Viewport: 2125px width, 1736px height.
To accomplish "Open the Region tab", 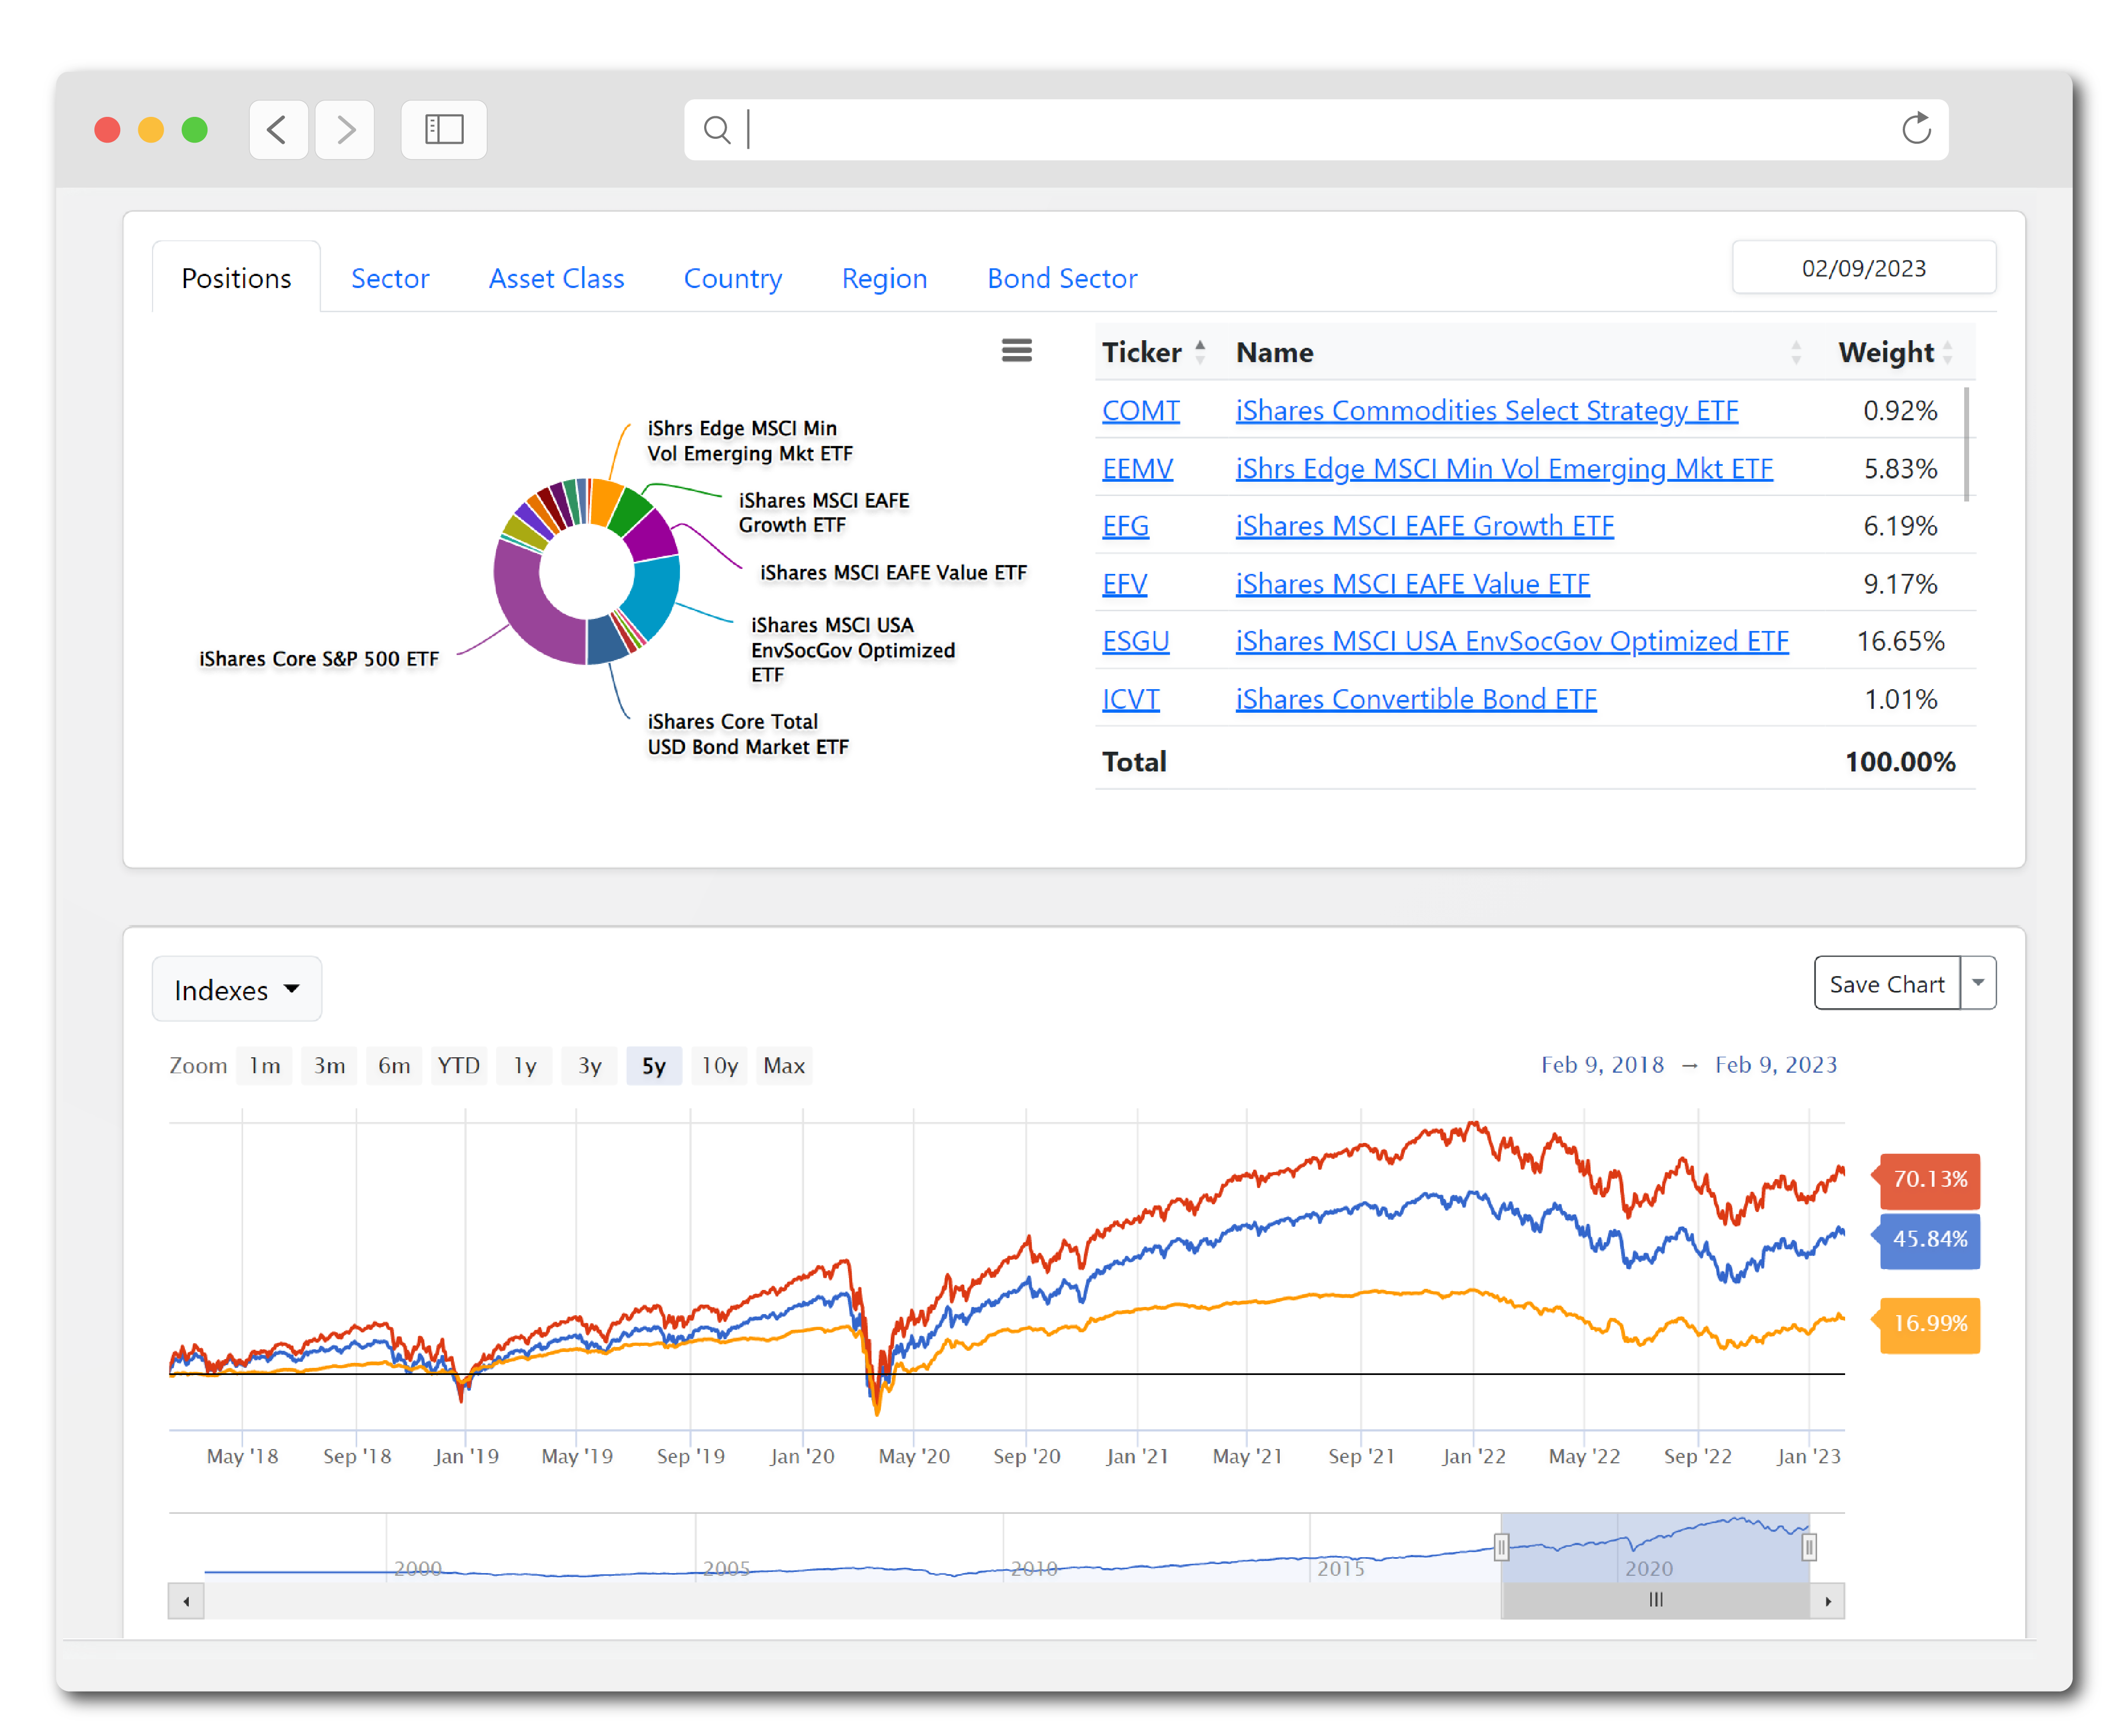I will pyautogui.click(x=884, y=278).
